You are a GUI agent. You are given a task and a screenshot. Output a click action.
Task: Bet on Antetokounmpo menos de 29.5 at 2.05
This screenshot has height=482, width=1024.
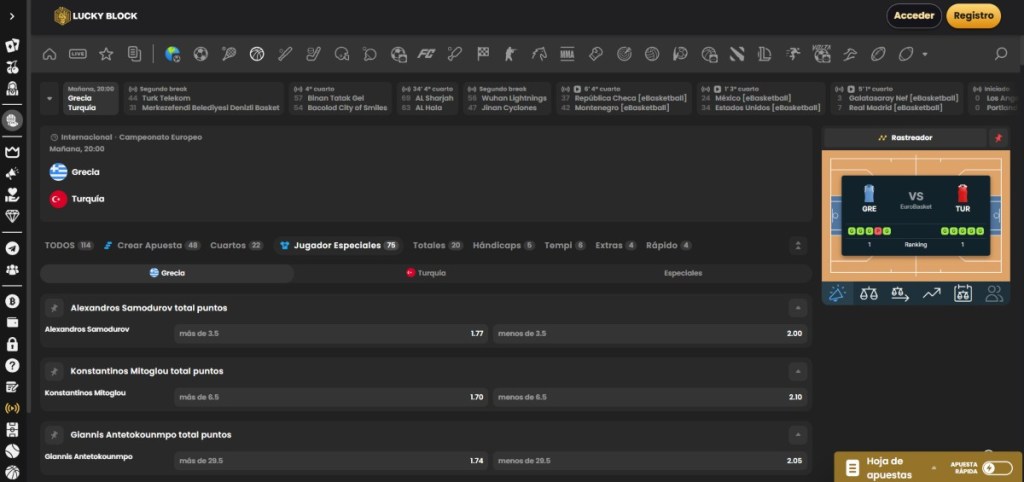point(650,460)
